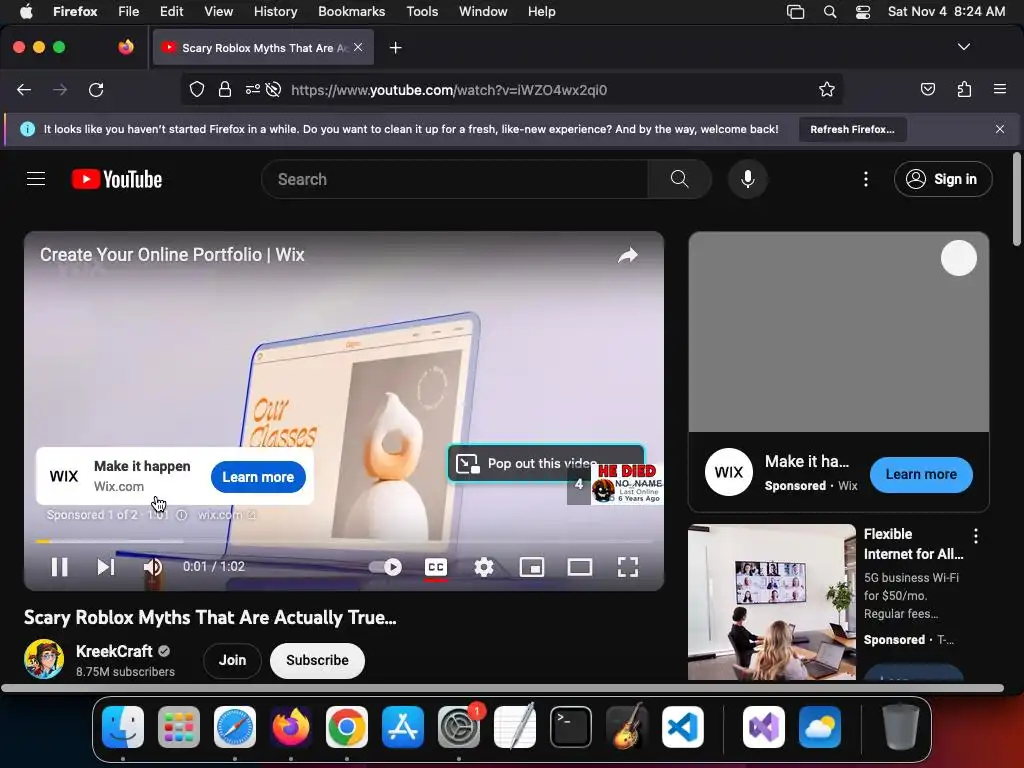The image size is (1024, 768).
Task: Launch Safari from the Dock
Action: [235, 727]
